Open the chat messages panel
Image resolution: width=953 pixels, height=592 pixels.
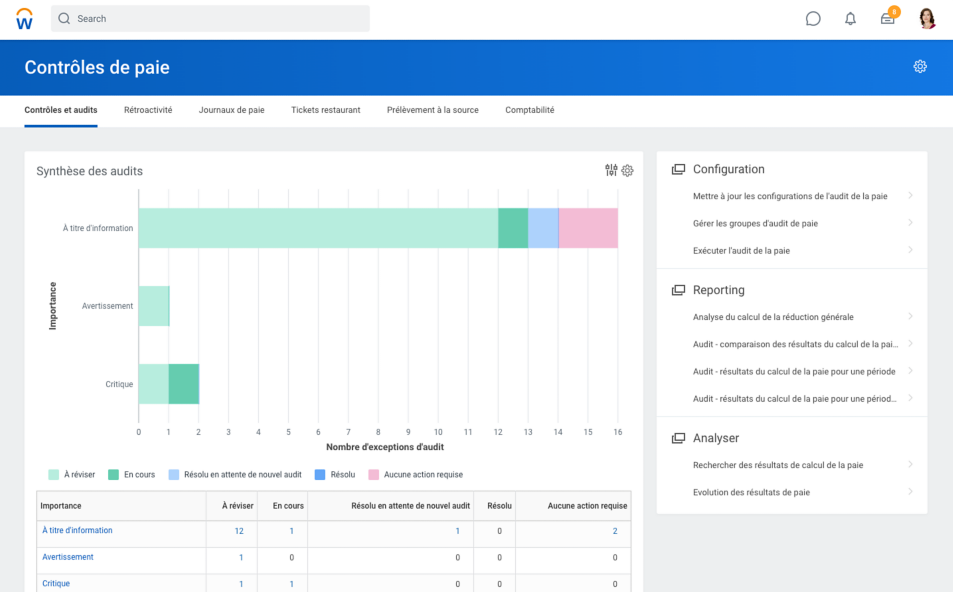pyautogui.click(x=813, y=18)
